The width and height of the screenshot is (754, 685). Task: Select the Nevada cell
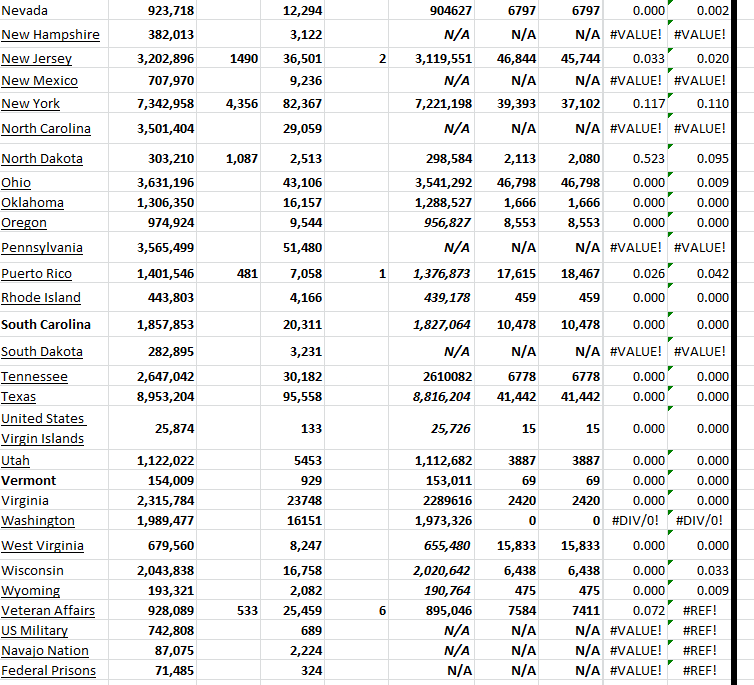click(x=54, y=11)
